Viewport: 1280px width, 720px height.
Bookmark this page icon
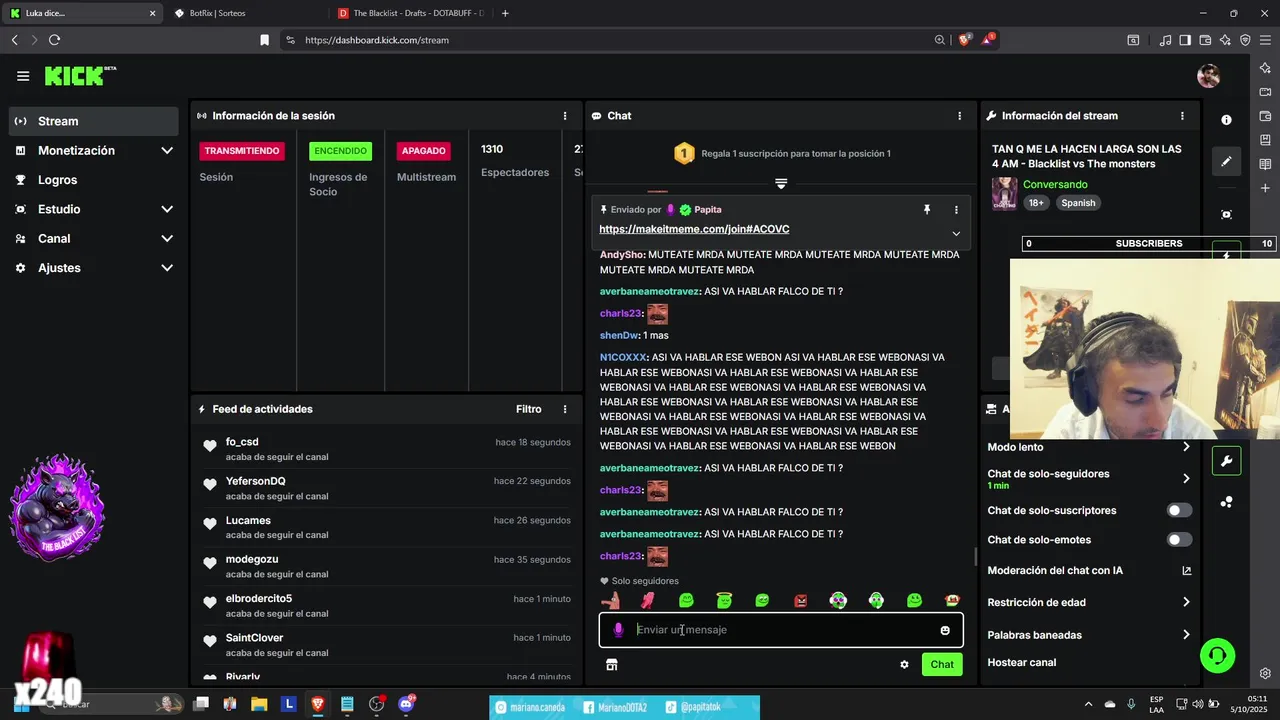click(264, 40)
